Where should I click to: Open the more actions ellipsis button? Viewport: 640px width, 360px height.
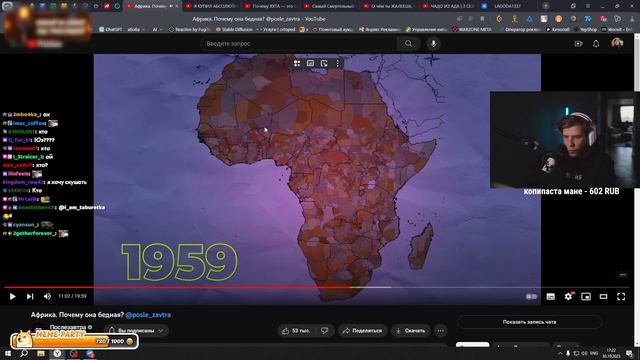click(x=440, y=331)
